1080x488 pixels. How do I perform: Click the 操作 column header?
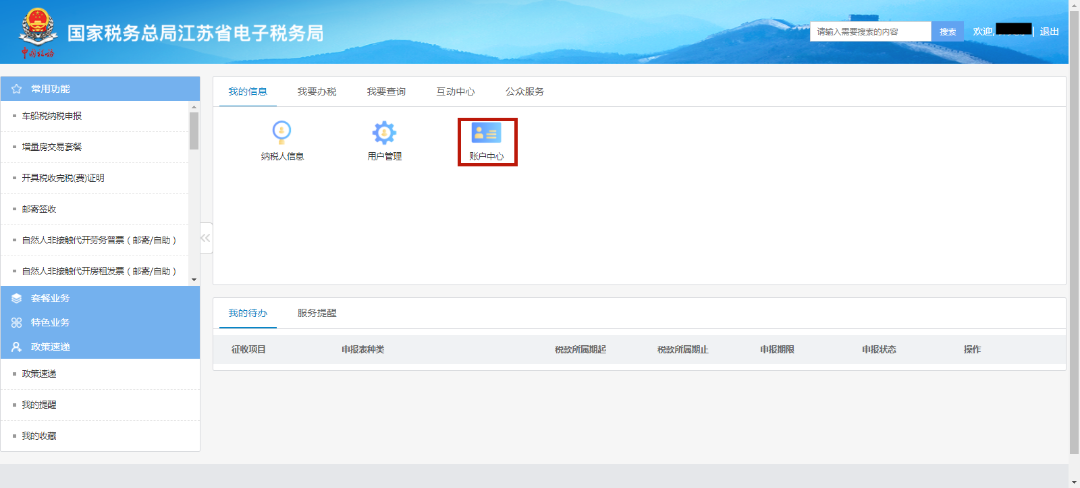click(972, 350)
